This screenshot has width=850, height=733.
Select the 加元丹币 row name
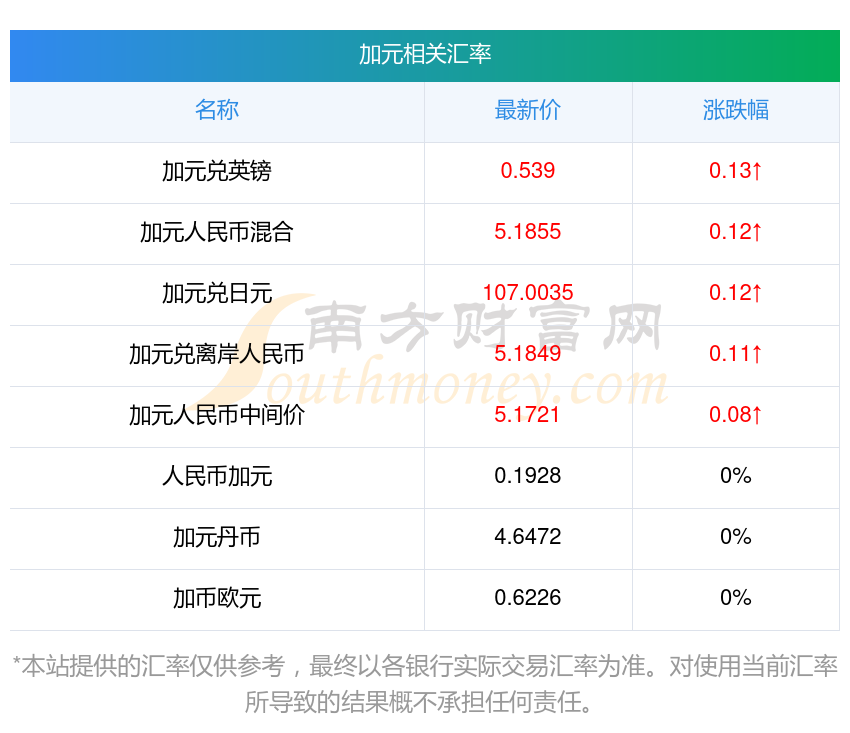[x=217, y=537]
